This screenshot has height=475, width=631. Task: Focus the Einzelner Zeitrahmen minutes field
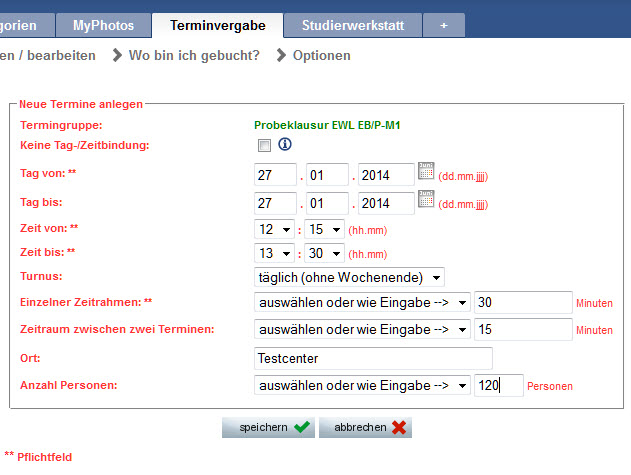coord(523,302)
